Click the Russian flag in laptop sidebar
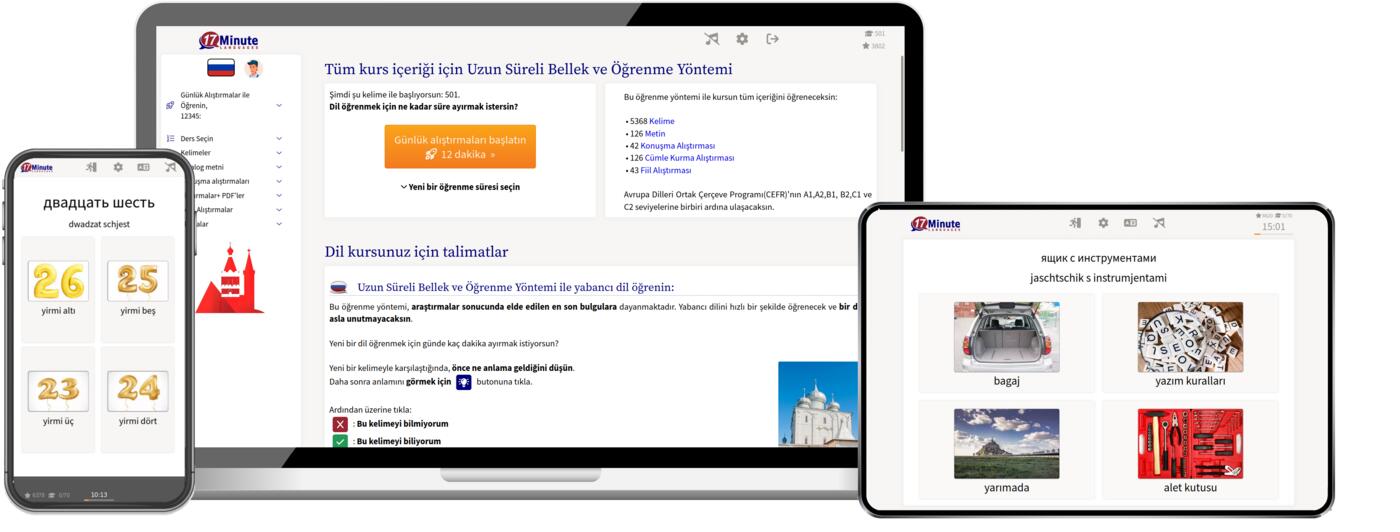Viewport: 1400px width, 532px height. tap(221, 68)
